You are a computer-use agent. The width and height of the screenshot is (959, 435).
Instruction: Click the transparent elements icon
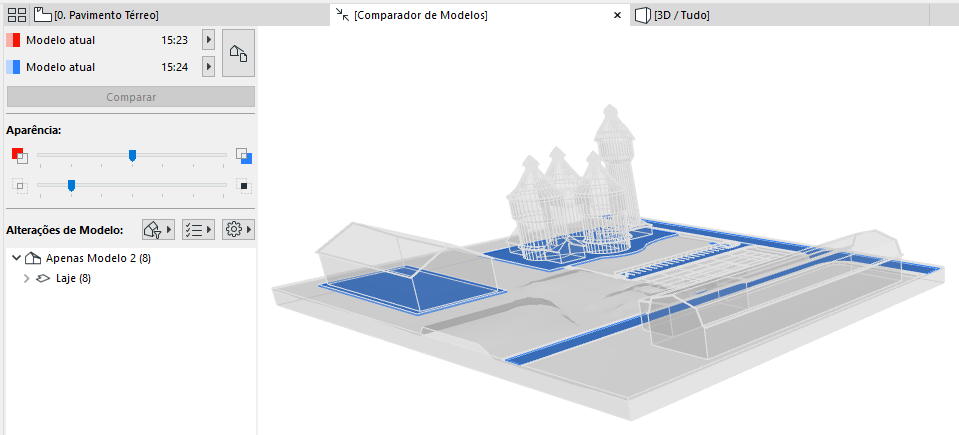pyautogui.click(x=20, y=185)
